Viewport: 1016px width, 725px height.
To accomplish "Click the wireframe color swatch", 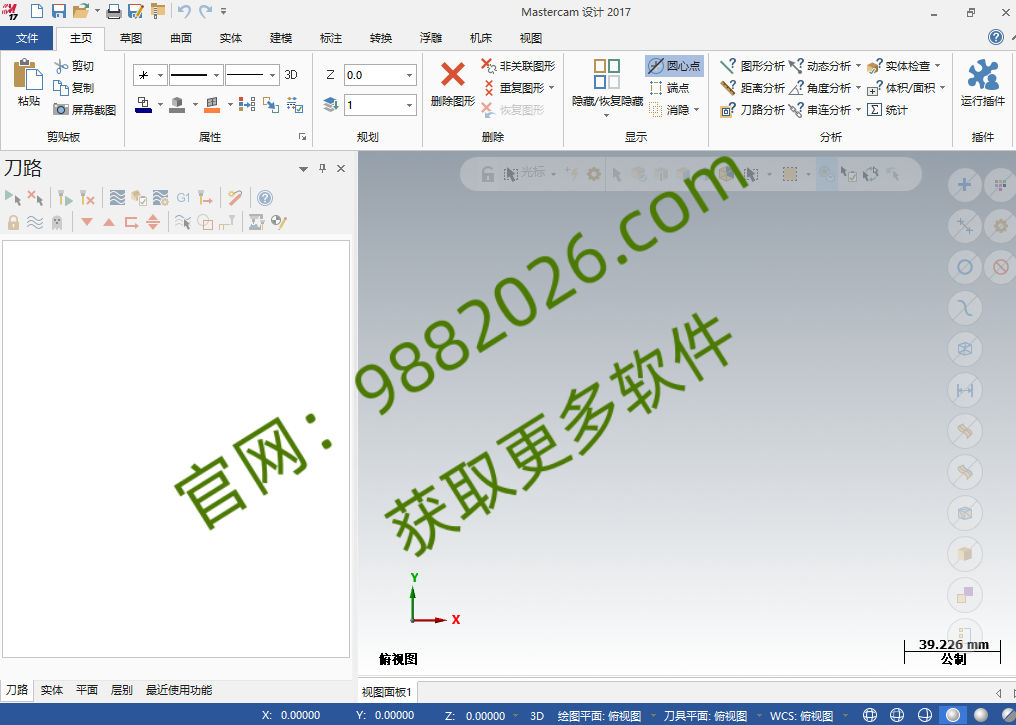I will coord(144,105).
